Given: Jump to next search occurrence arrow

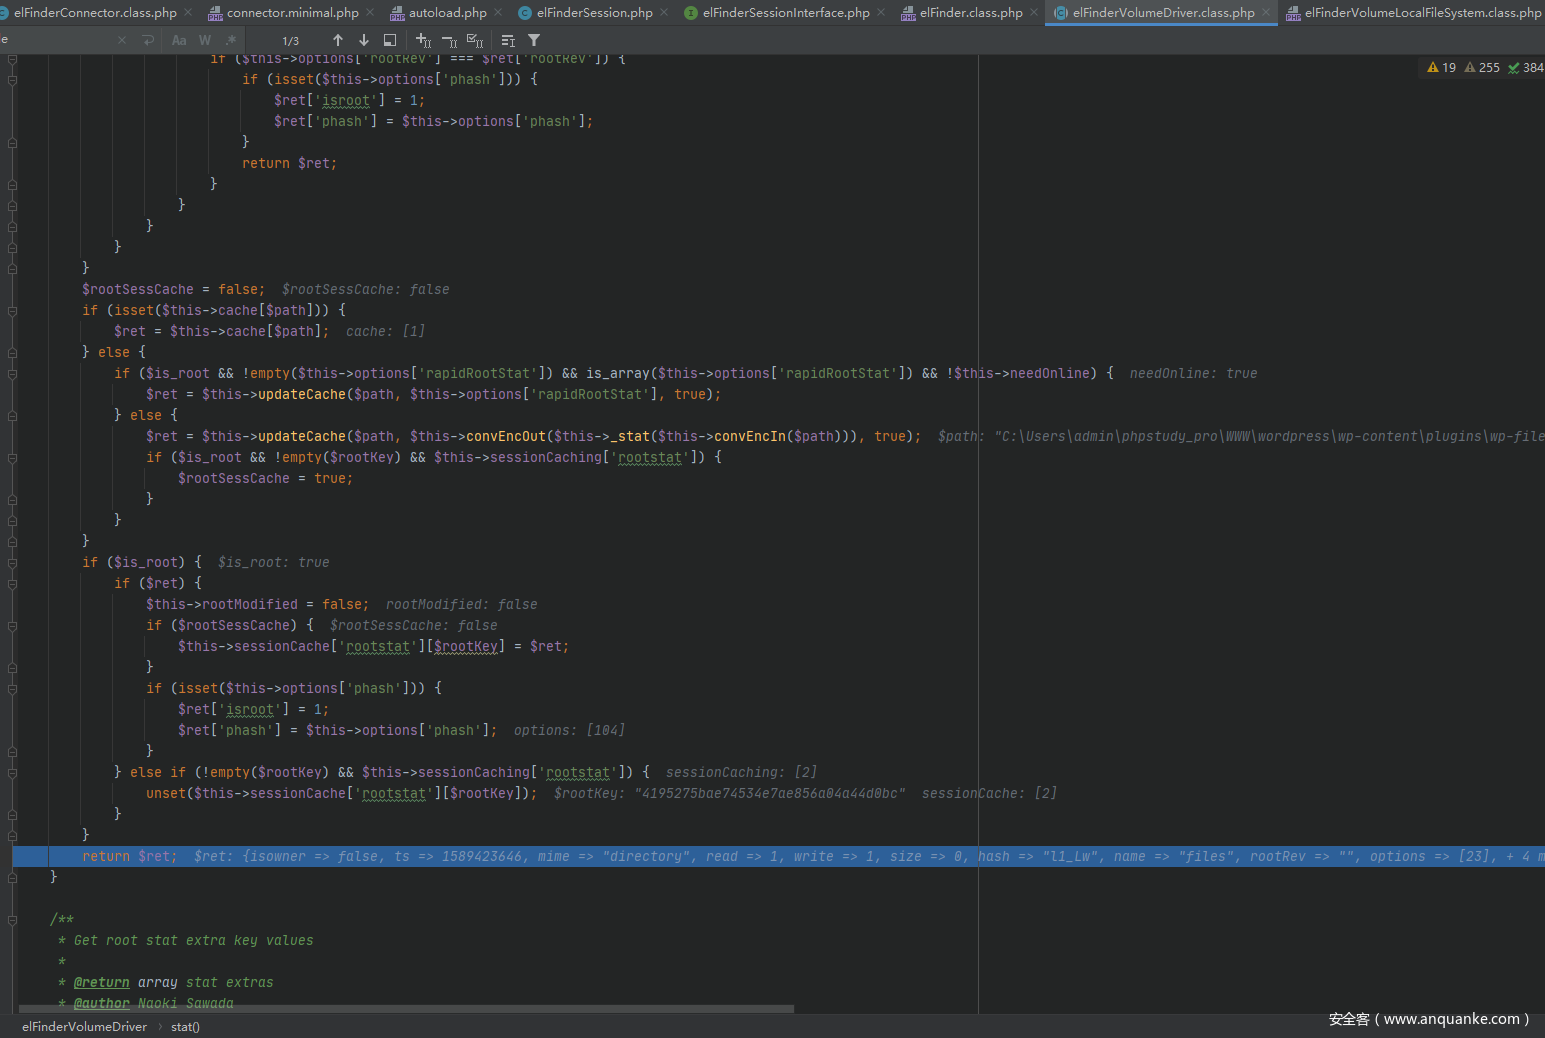Looking at the screenshot, I should [364, 40].
